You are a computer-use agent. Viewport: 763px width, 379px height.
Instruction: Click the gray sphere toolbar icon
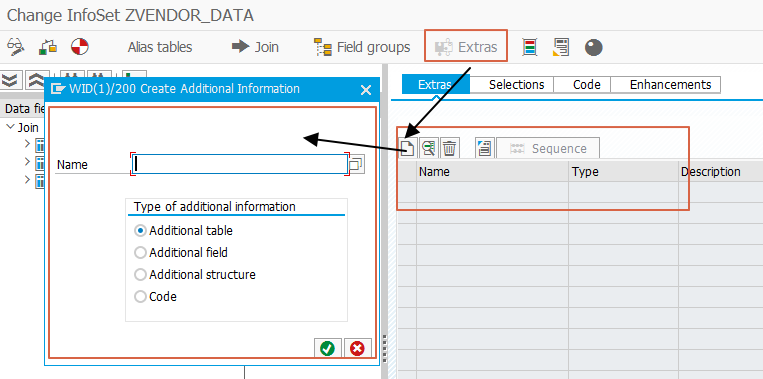(x=594, y=47)
